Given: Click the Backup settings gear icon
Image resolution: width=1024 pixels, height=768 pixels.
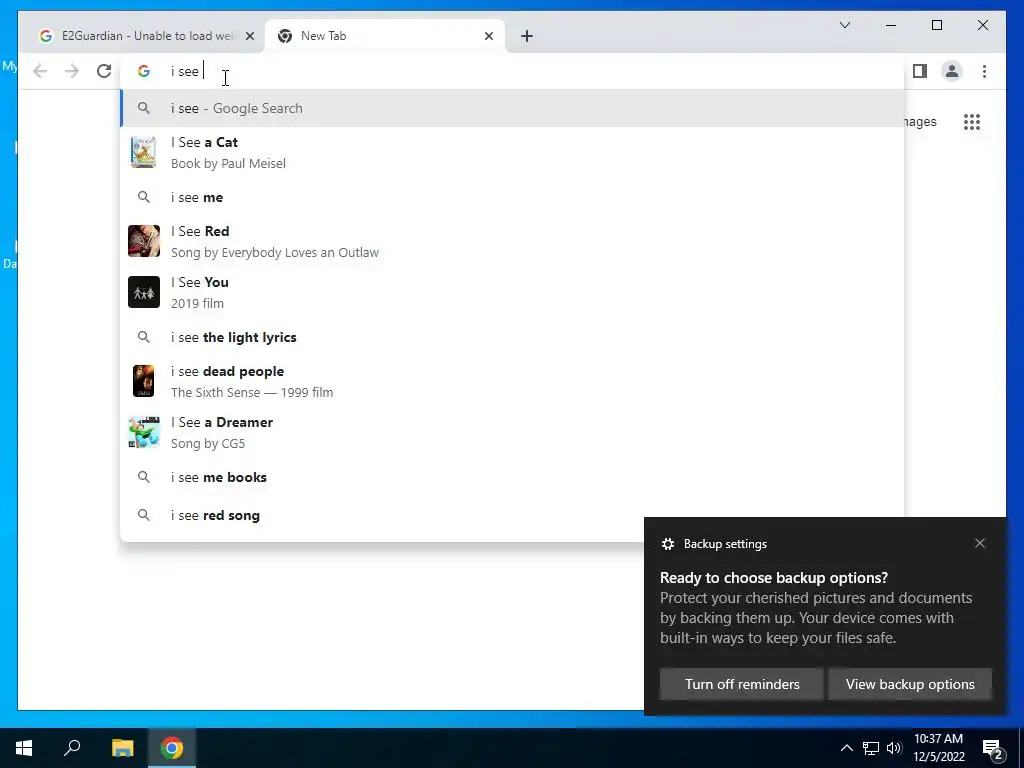Looking at the screenshot, I should 667,544.
